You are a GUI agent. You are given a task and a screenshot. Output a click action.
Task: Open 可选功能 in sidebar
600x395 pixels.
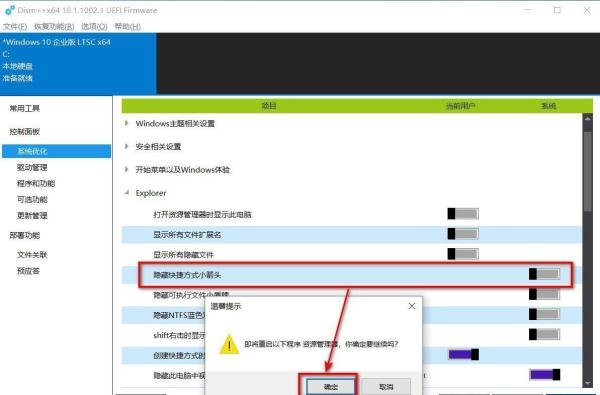[32, 199]
